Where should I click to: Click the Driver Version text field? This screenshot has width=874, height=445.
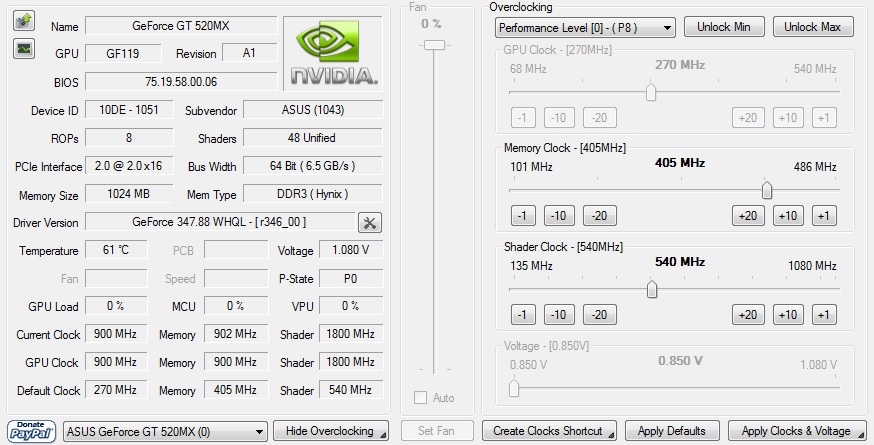219,222
